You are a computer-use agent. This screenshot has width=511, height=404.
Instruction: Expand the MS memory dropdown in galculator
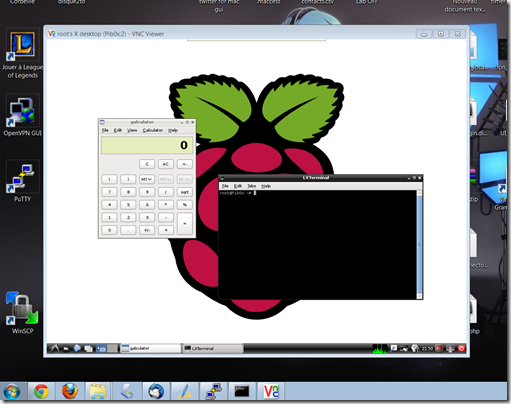pos(147,179)
